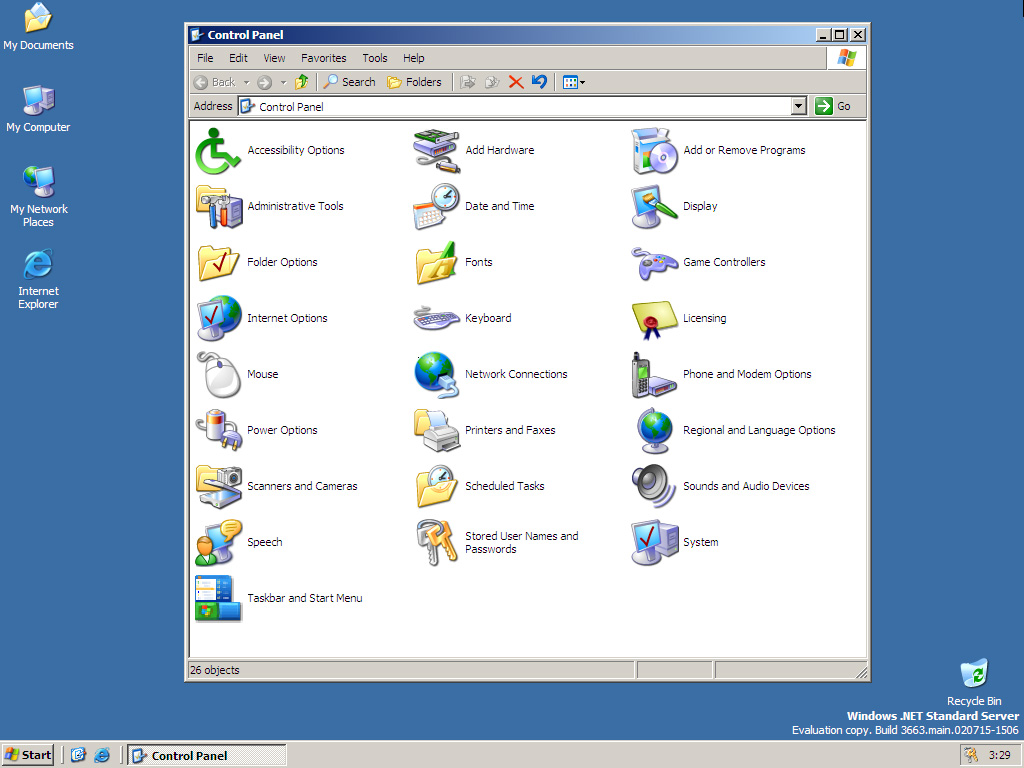Click the Search toolbar button
Image resolution: width=1024 pixels, height=768 pixels.
[349, 82]
